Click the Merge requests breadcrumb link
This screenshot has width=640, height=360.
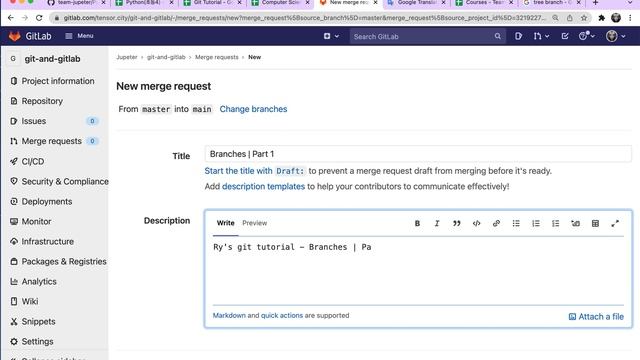click(216, 57)
